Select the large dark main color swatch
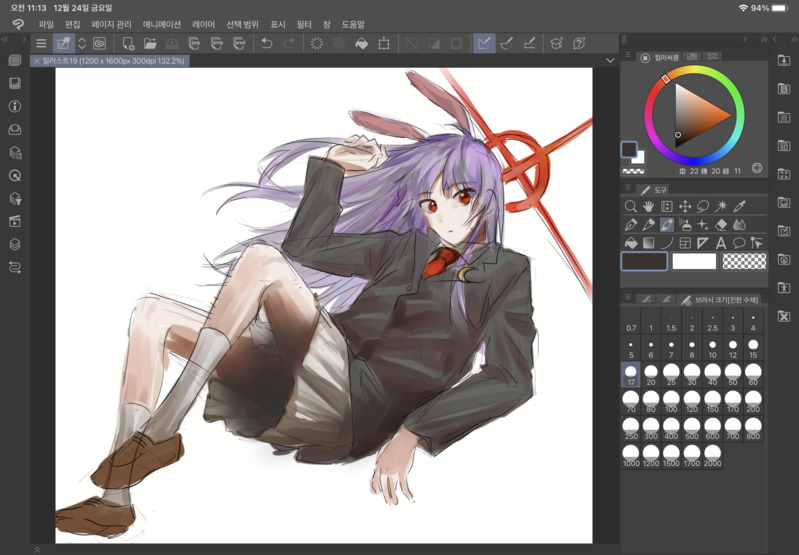This screenshot has width=799, height=555. (x=644, y=261)
